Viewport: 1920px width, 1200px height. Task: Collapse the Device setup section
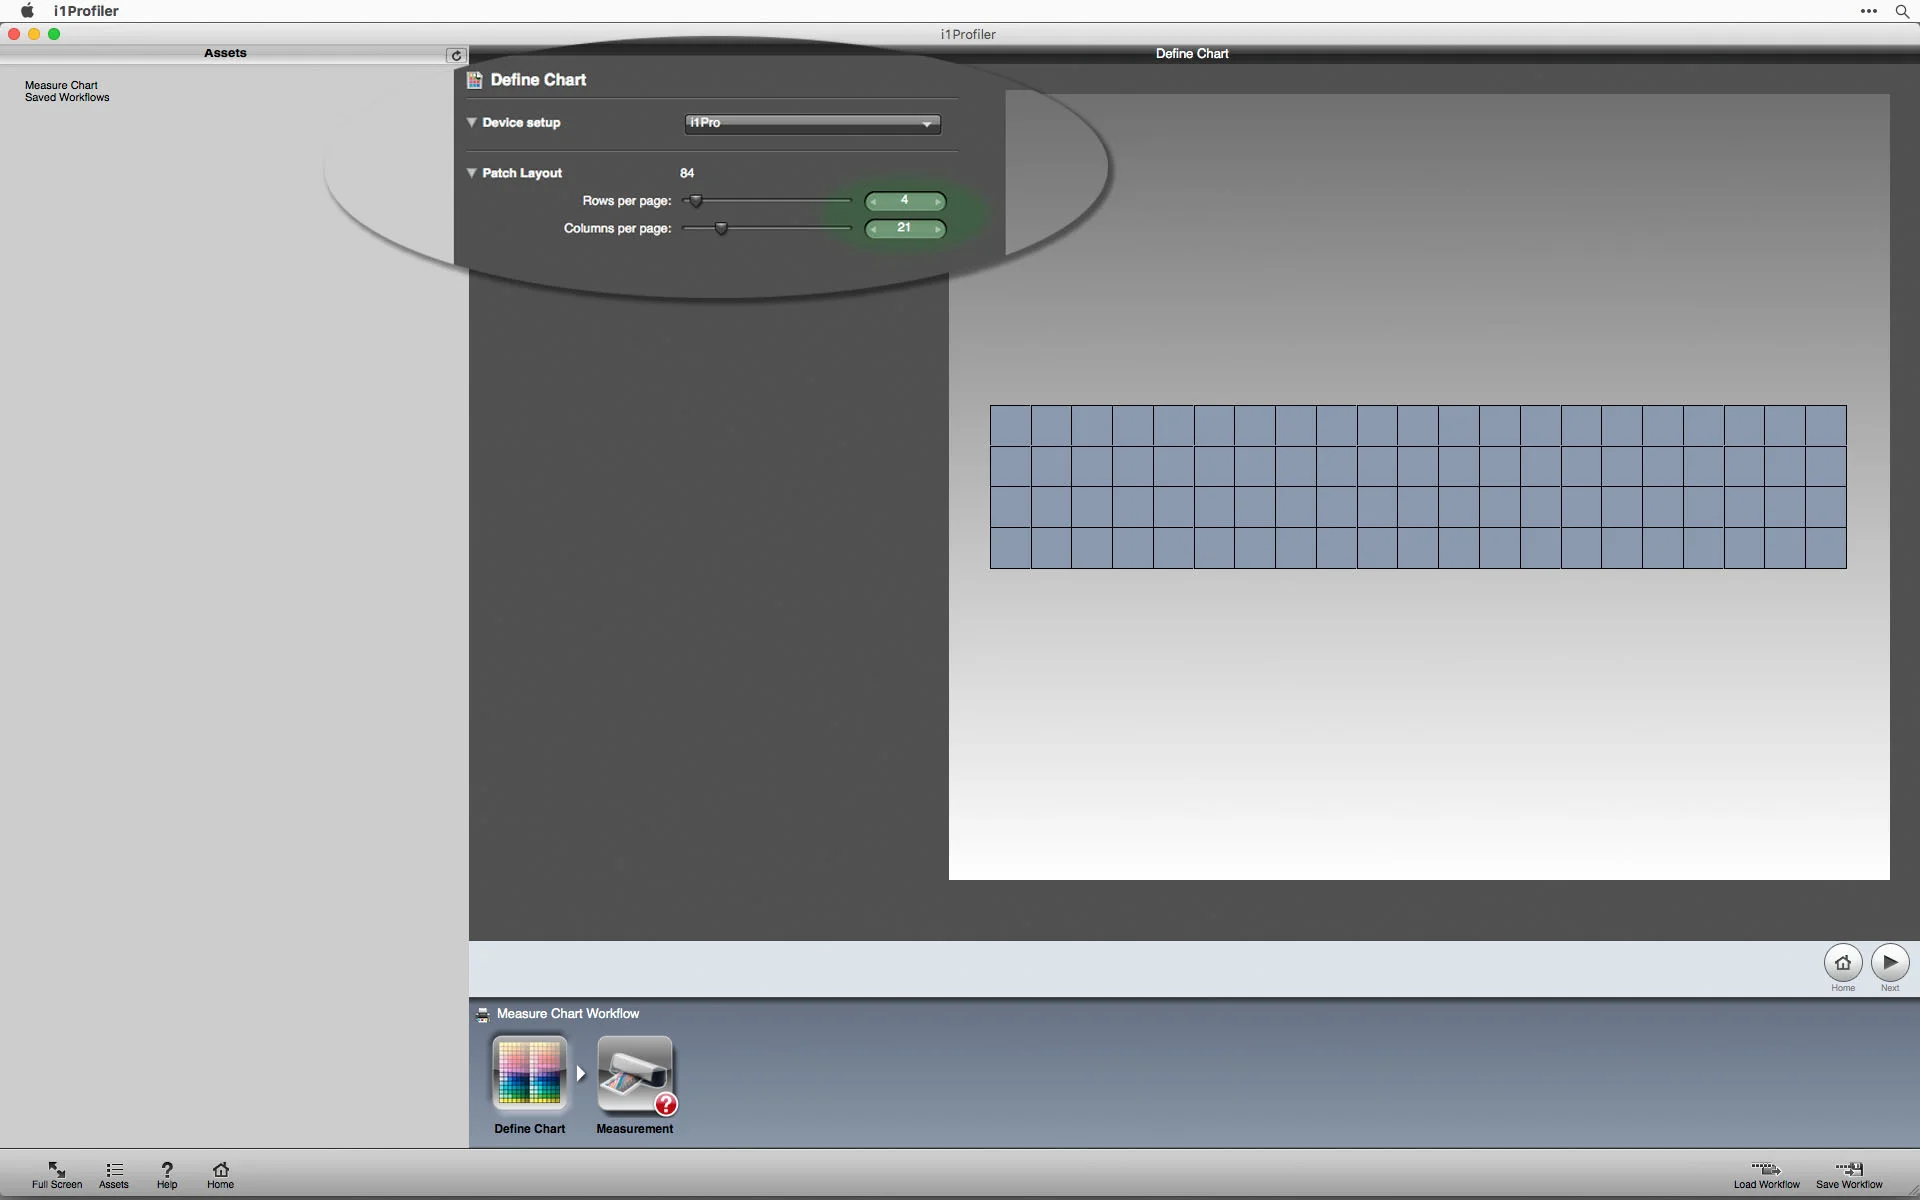(471, 122)
